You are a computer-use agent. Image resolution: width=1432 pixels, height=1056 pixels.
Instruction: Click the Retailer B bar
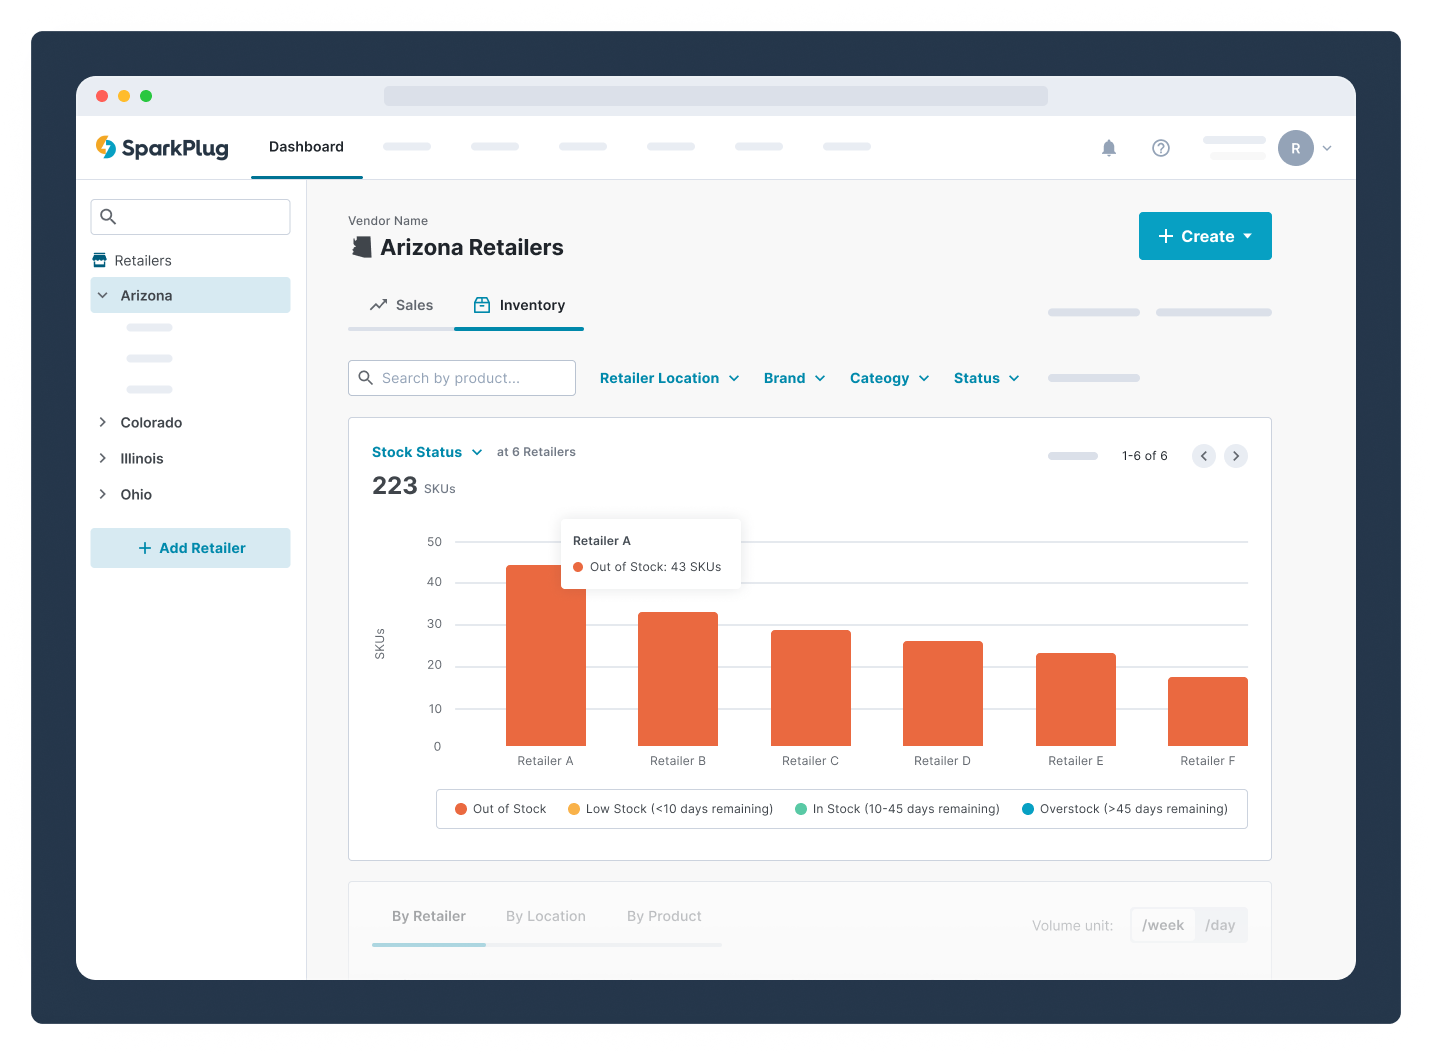point(678,679)
